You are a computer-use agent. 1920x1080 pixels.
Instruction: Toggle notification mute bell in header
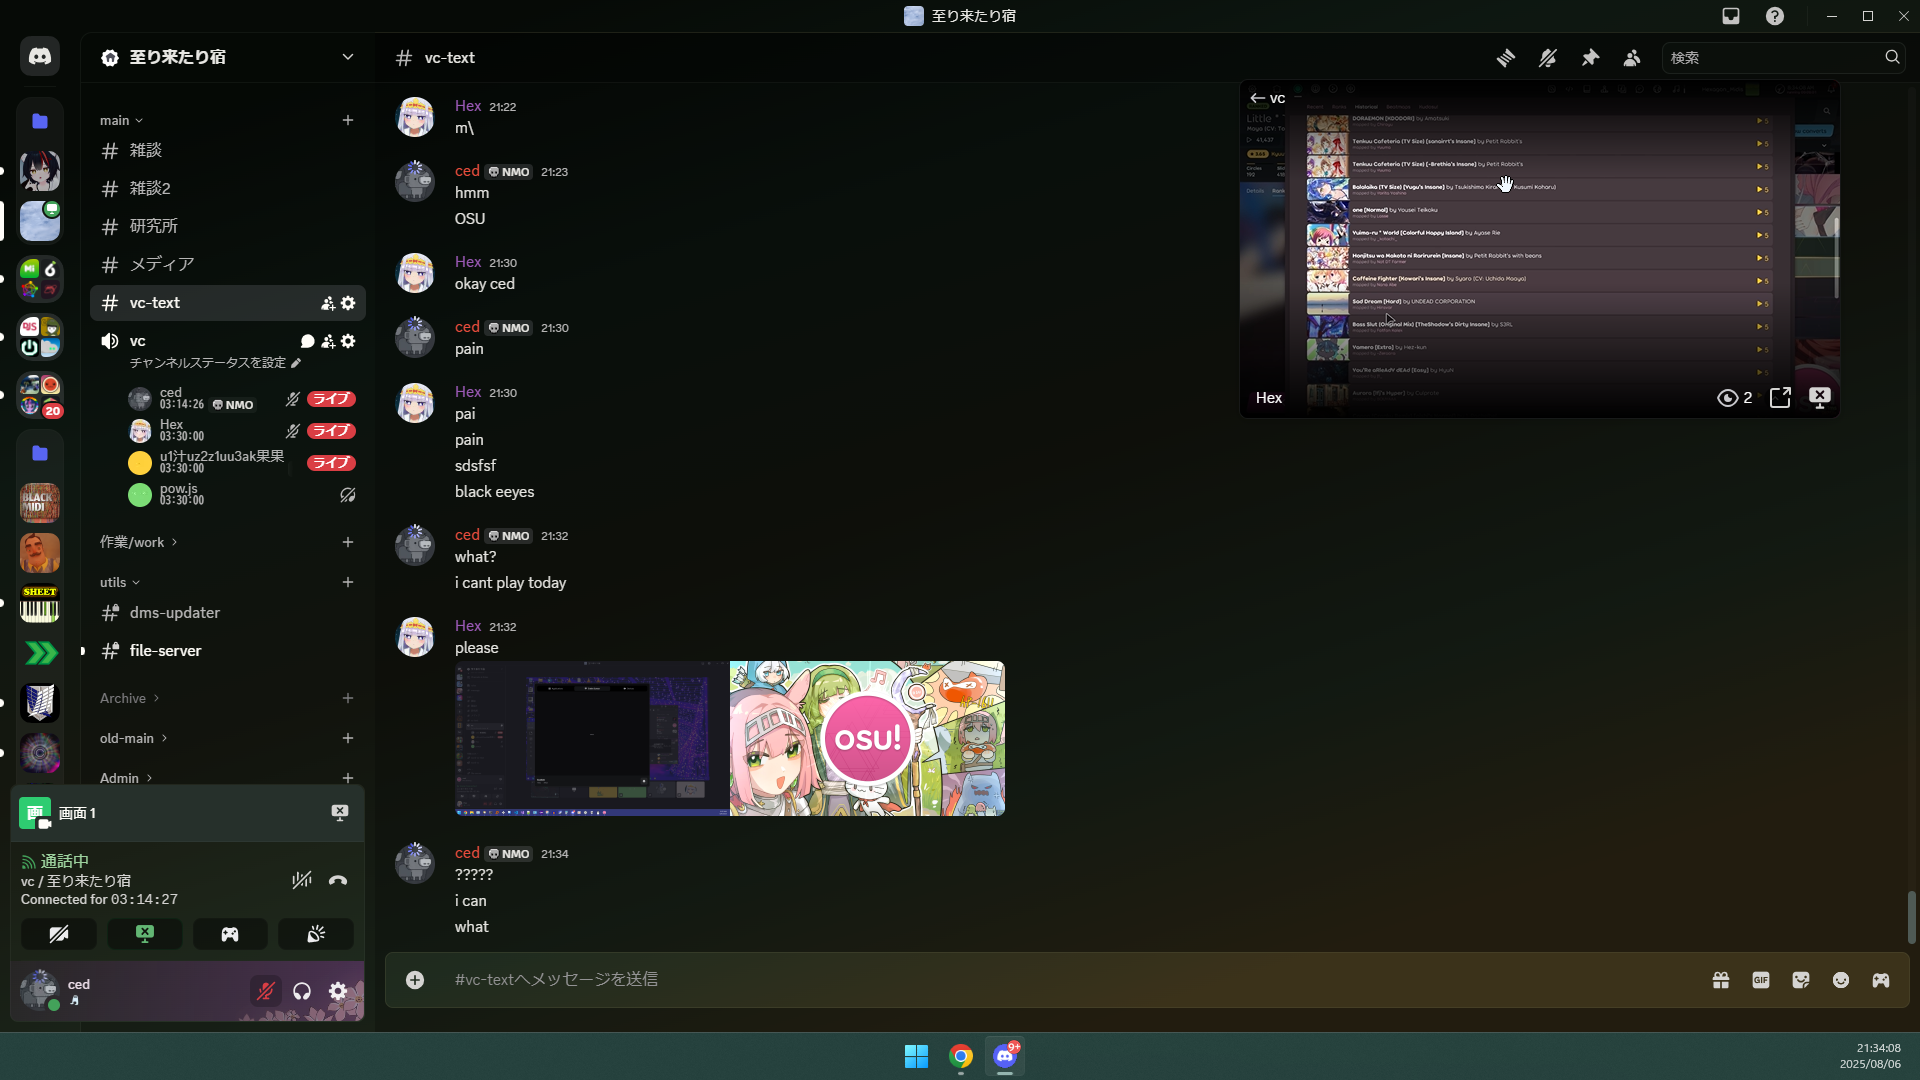[1547, 58]
